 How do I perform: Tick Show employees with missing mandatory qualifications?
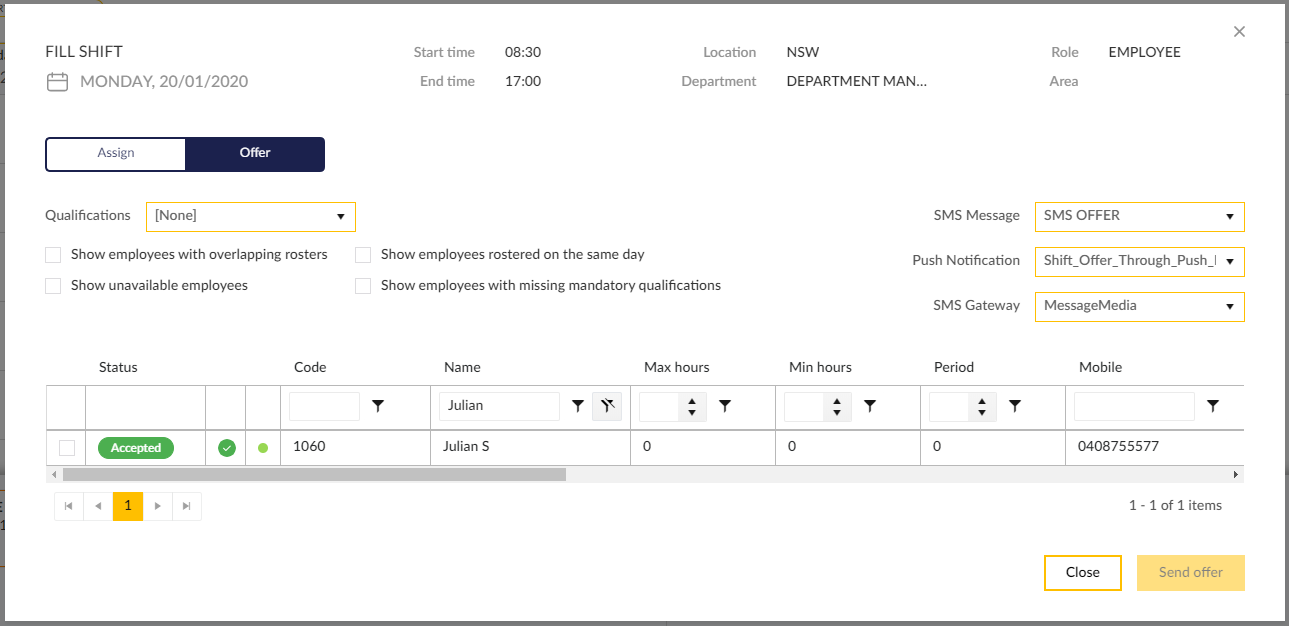pyautogui.click(x=363, y=286)
